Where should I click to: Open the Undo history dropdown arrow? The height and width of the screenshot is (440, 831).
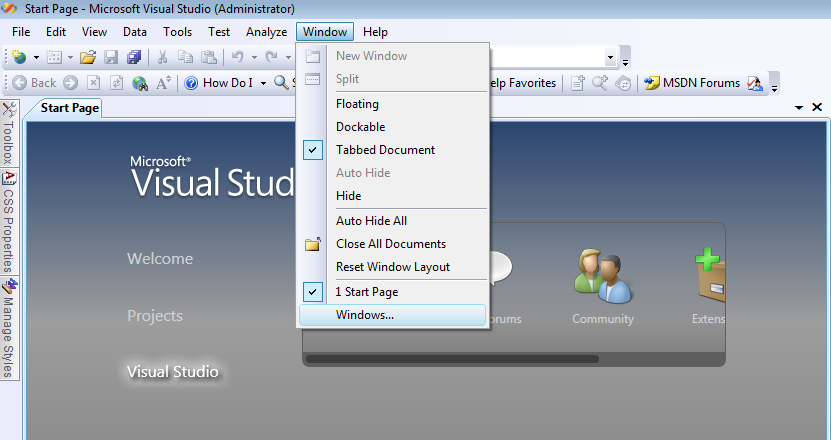click(x=254, y=57)
